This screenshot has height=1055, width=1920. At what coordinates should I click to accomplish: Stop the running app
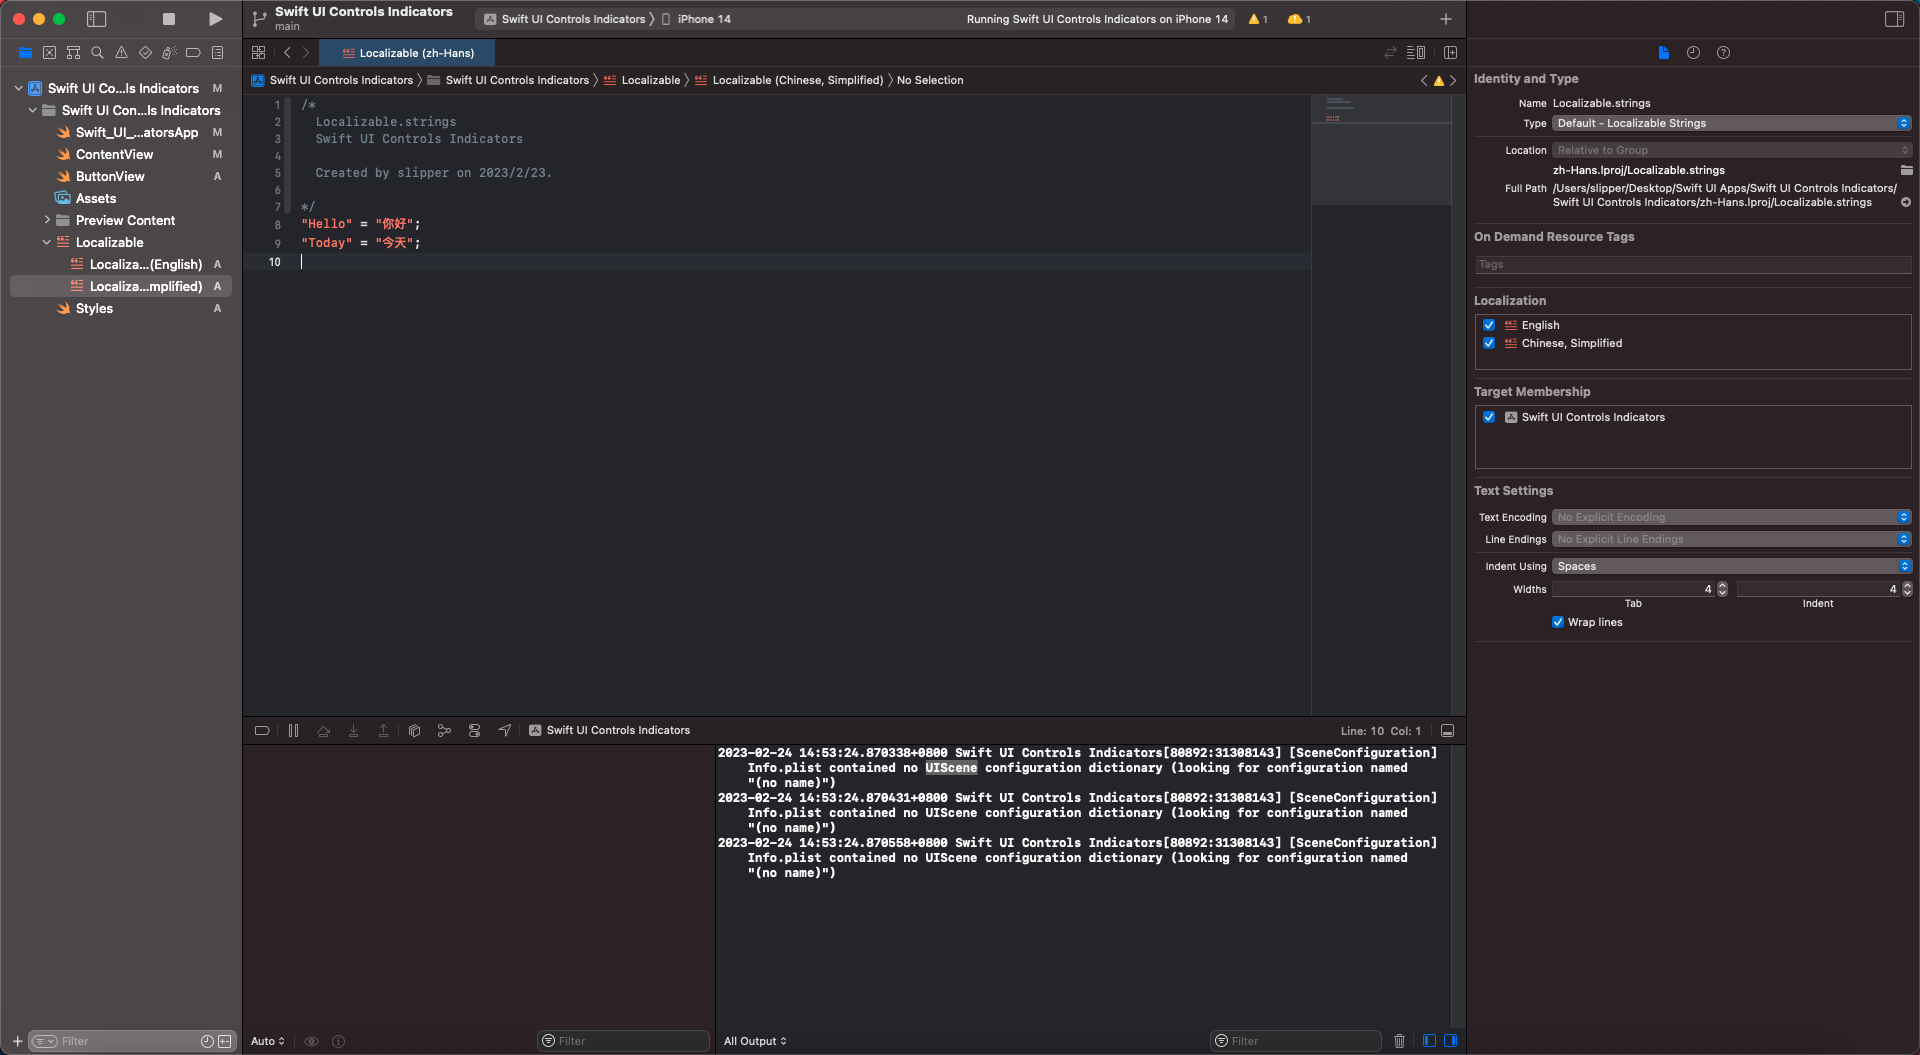pos(169,19)
